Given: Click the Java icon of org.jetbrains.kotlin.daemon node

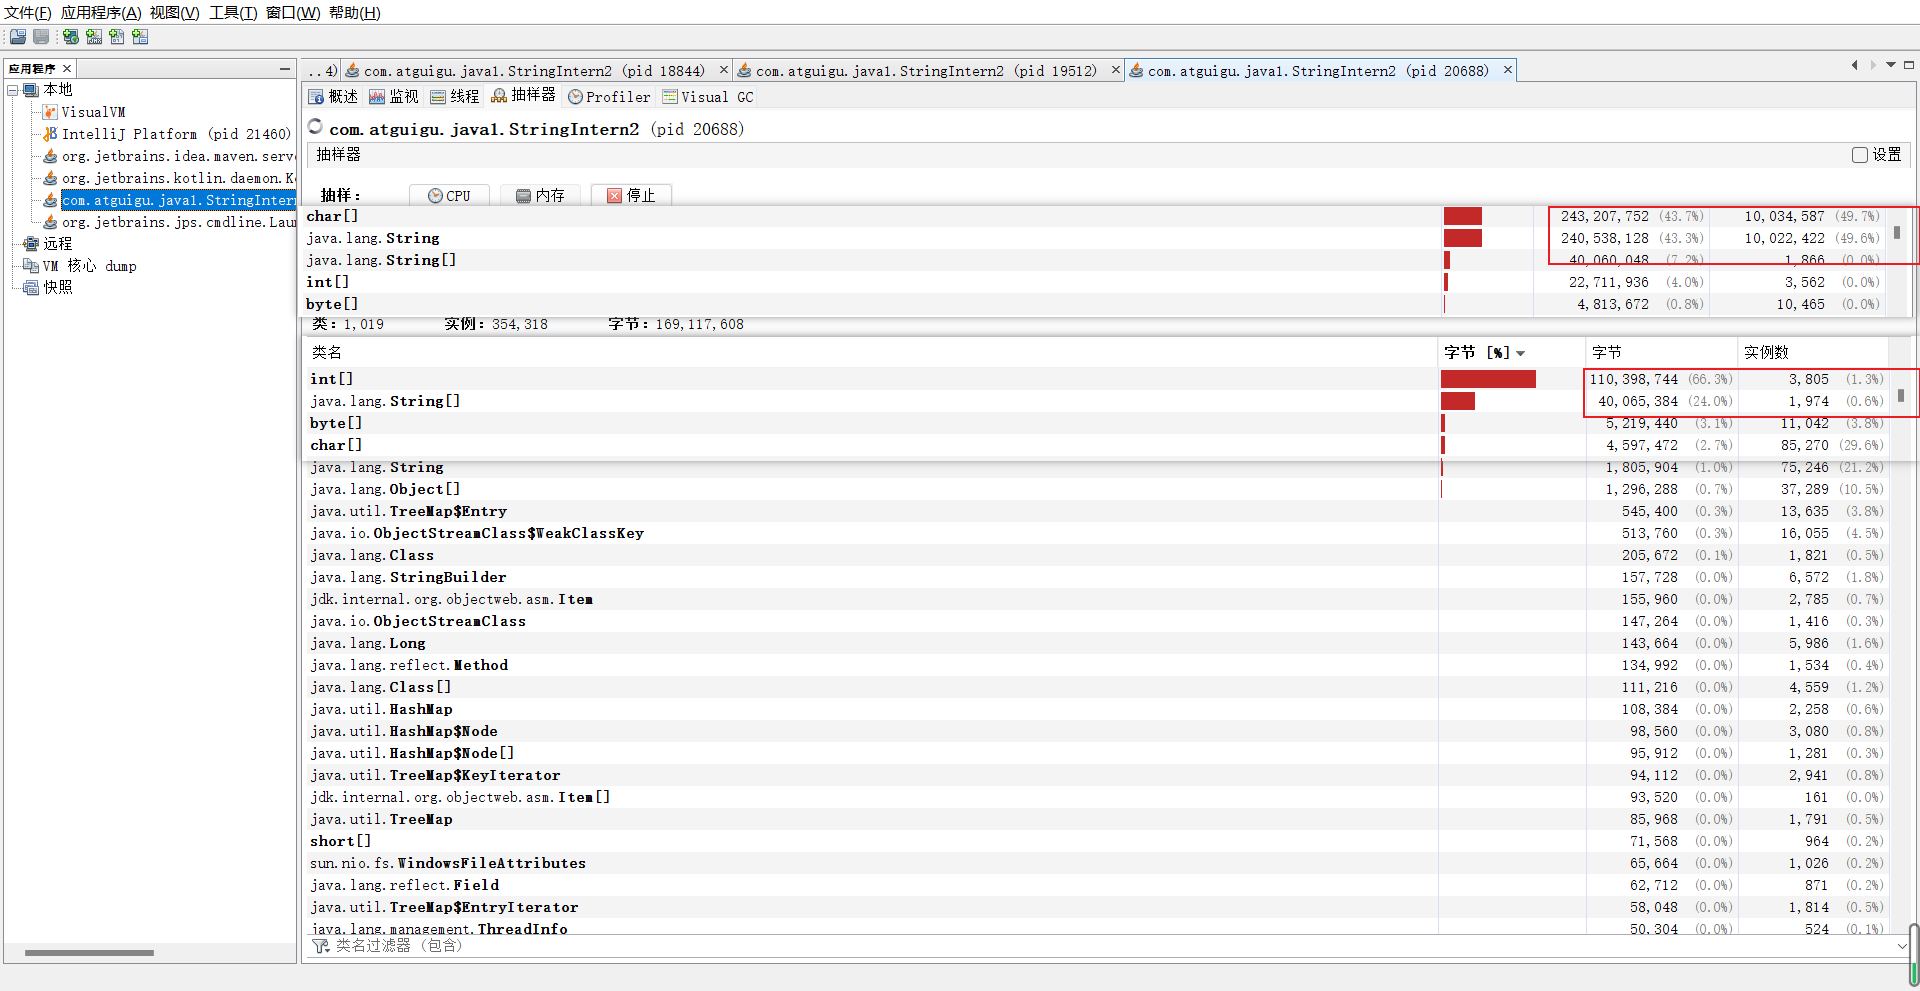Looking at the screenshot, I should (50, 178).
